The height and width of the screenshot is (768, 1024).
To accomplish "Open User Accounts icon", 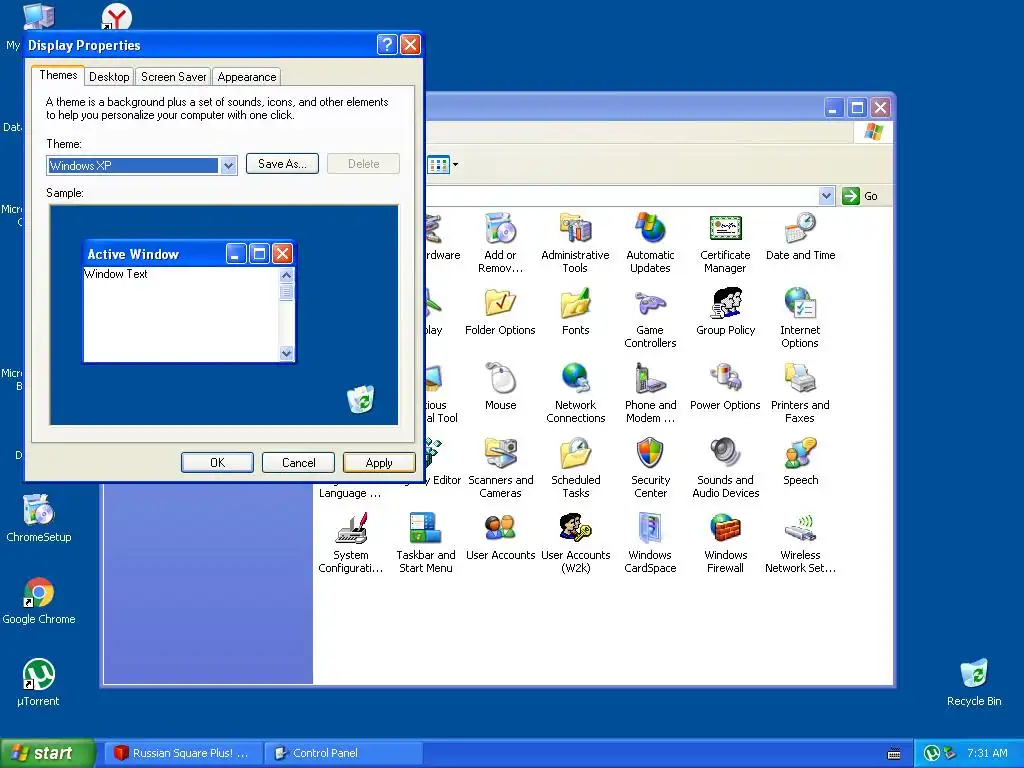I will 500,528.
